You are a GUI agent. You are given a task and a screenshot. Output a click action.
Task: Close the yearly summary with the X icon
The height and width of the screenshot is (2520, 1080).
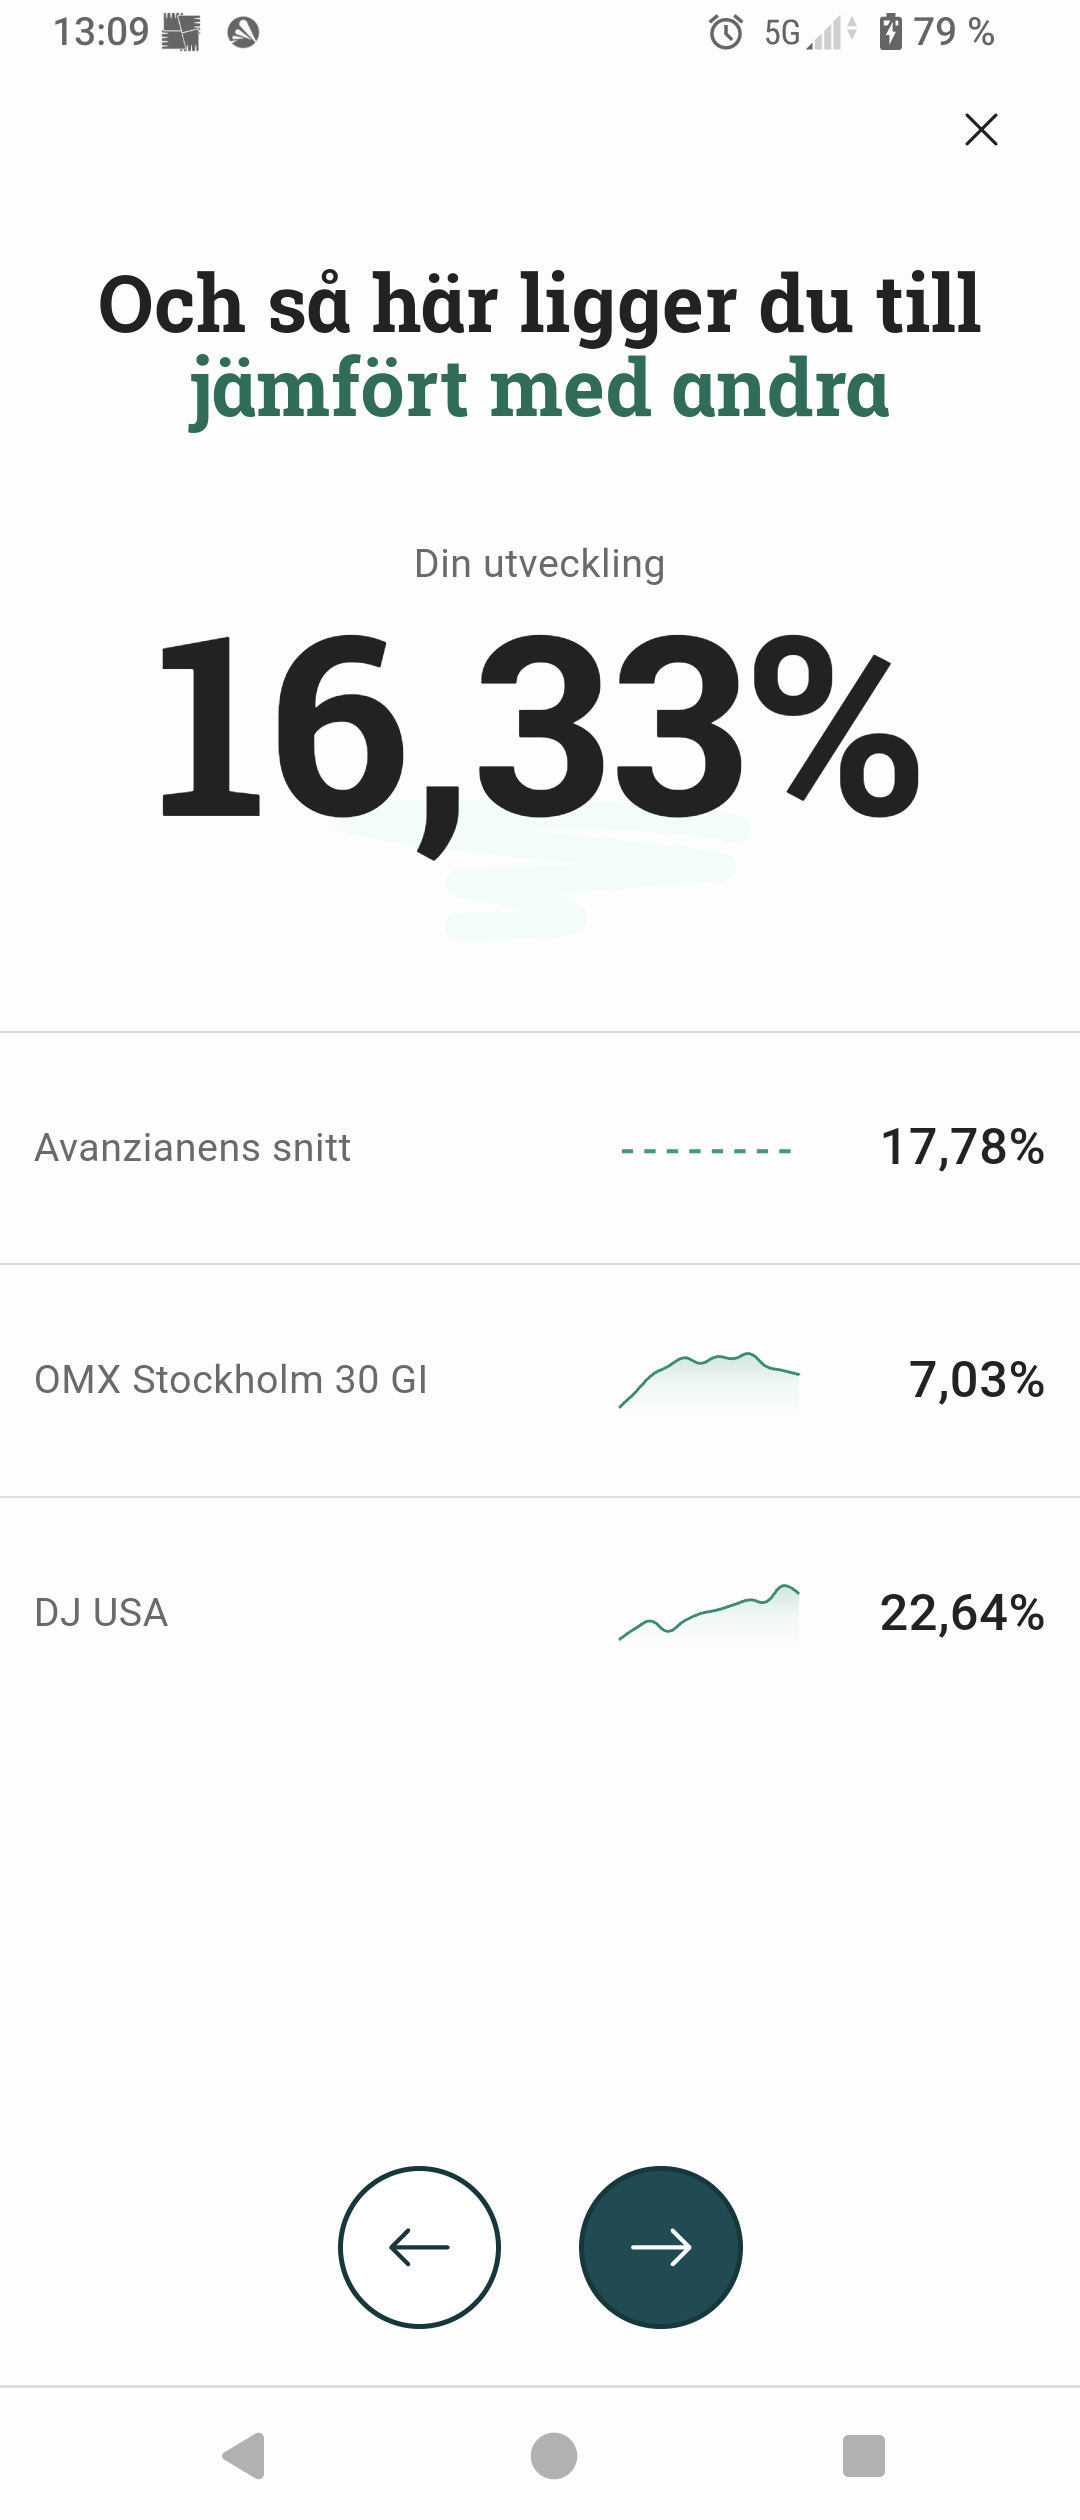pyautogui.click(x=981, y=129)
